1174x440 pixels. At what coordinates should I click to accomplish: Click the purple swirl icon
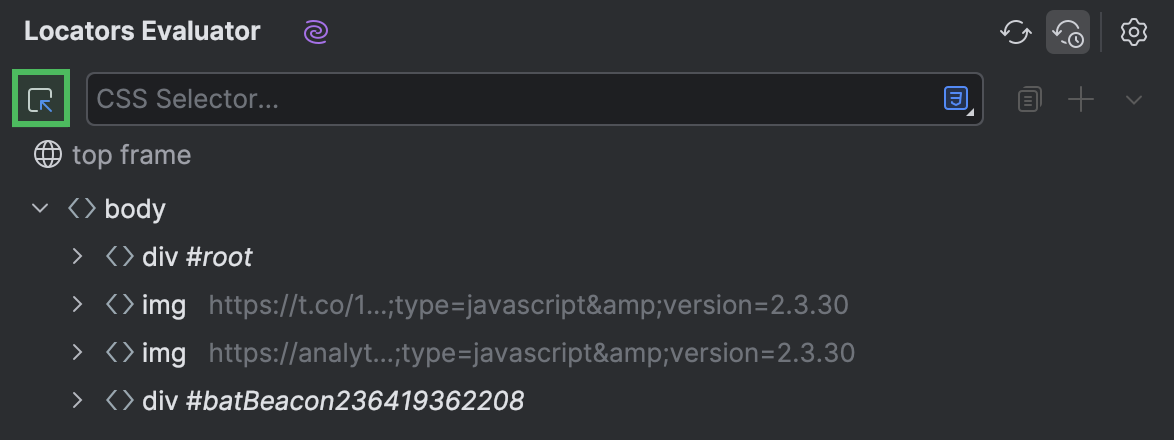[x=317, y=32]
